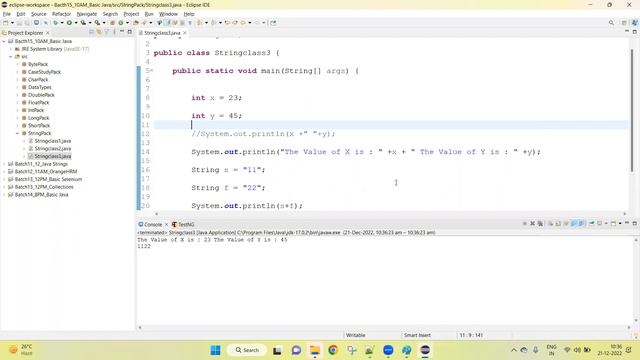The image size is (640, 360).
Task: Open the Debug button dropdown arrow
Action: 62,23
